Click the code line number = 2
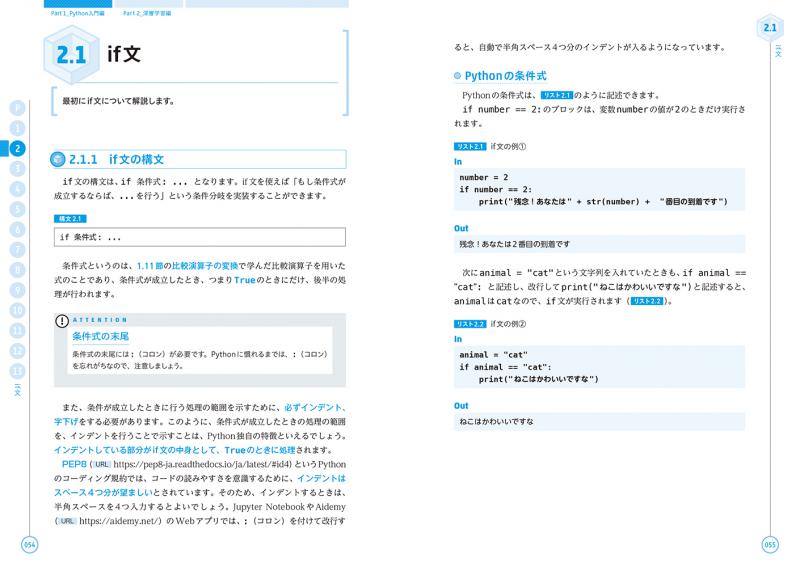The height and width of the screenshot is (567, 800). 484,178
